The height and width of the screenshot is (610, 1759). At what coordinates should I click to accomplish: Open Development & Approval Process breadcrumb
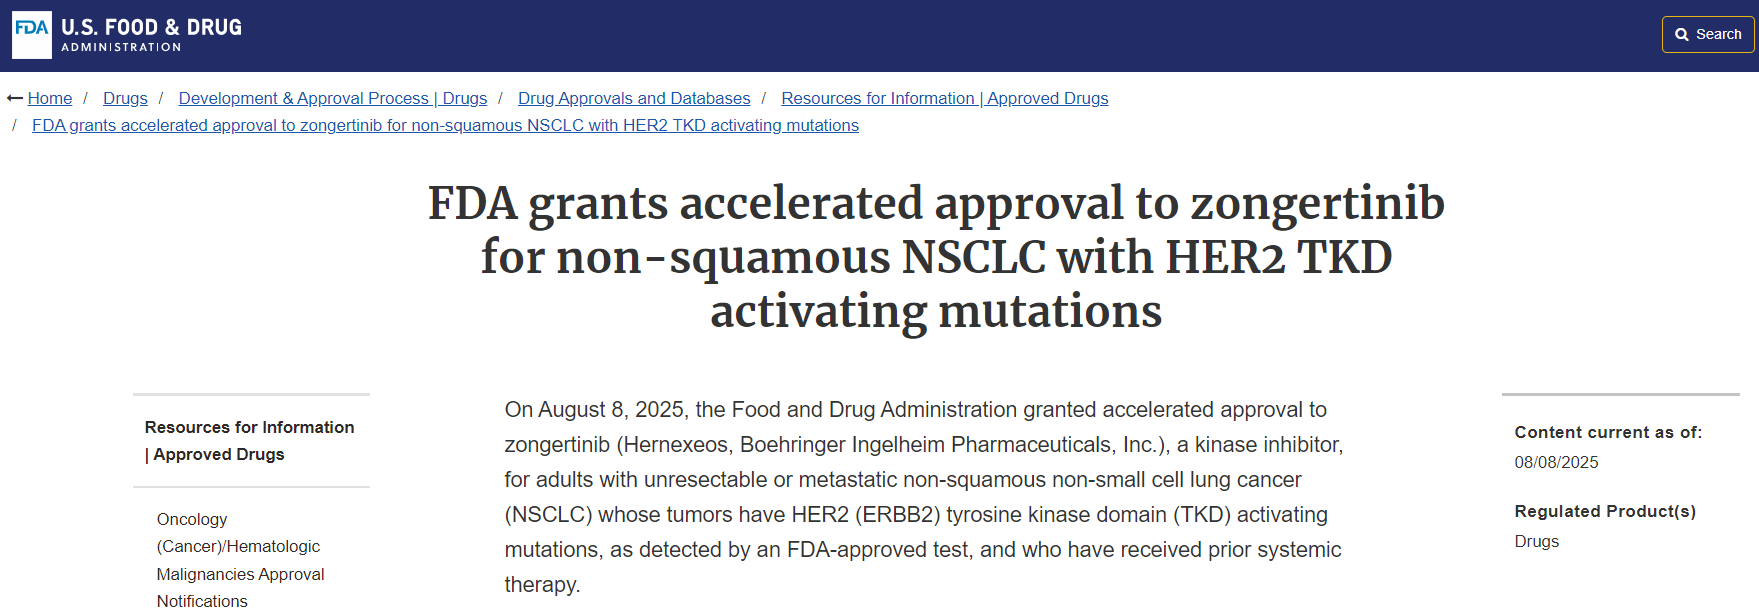tap(332, 98)
